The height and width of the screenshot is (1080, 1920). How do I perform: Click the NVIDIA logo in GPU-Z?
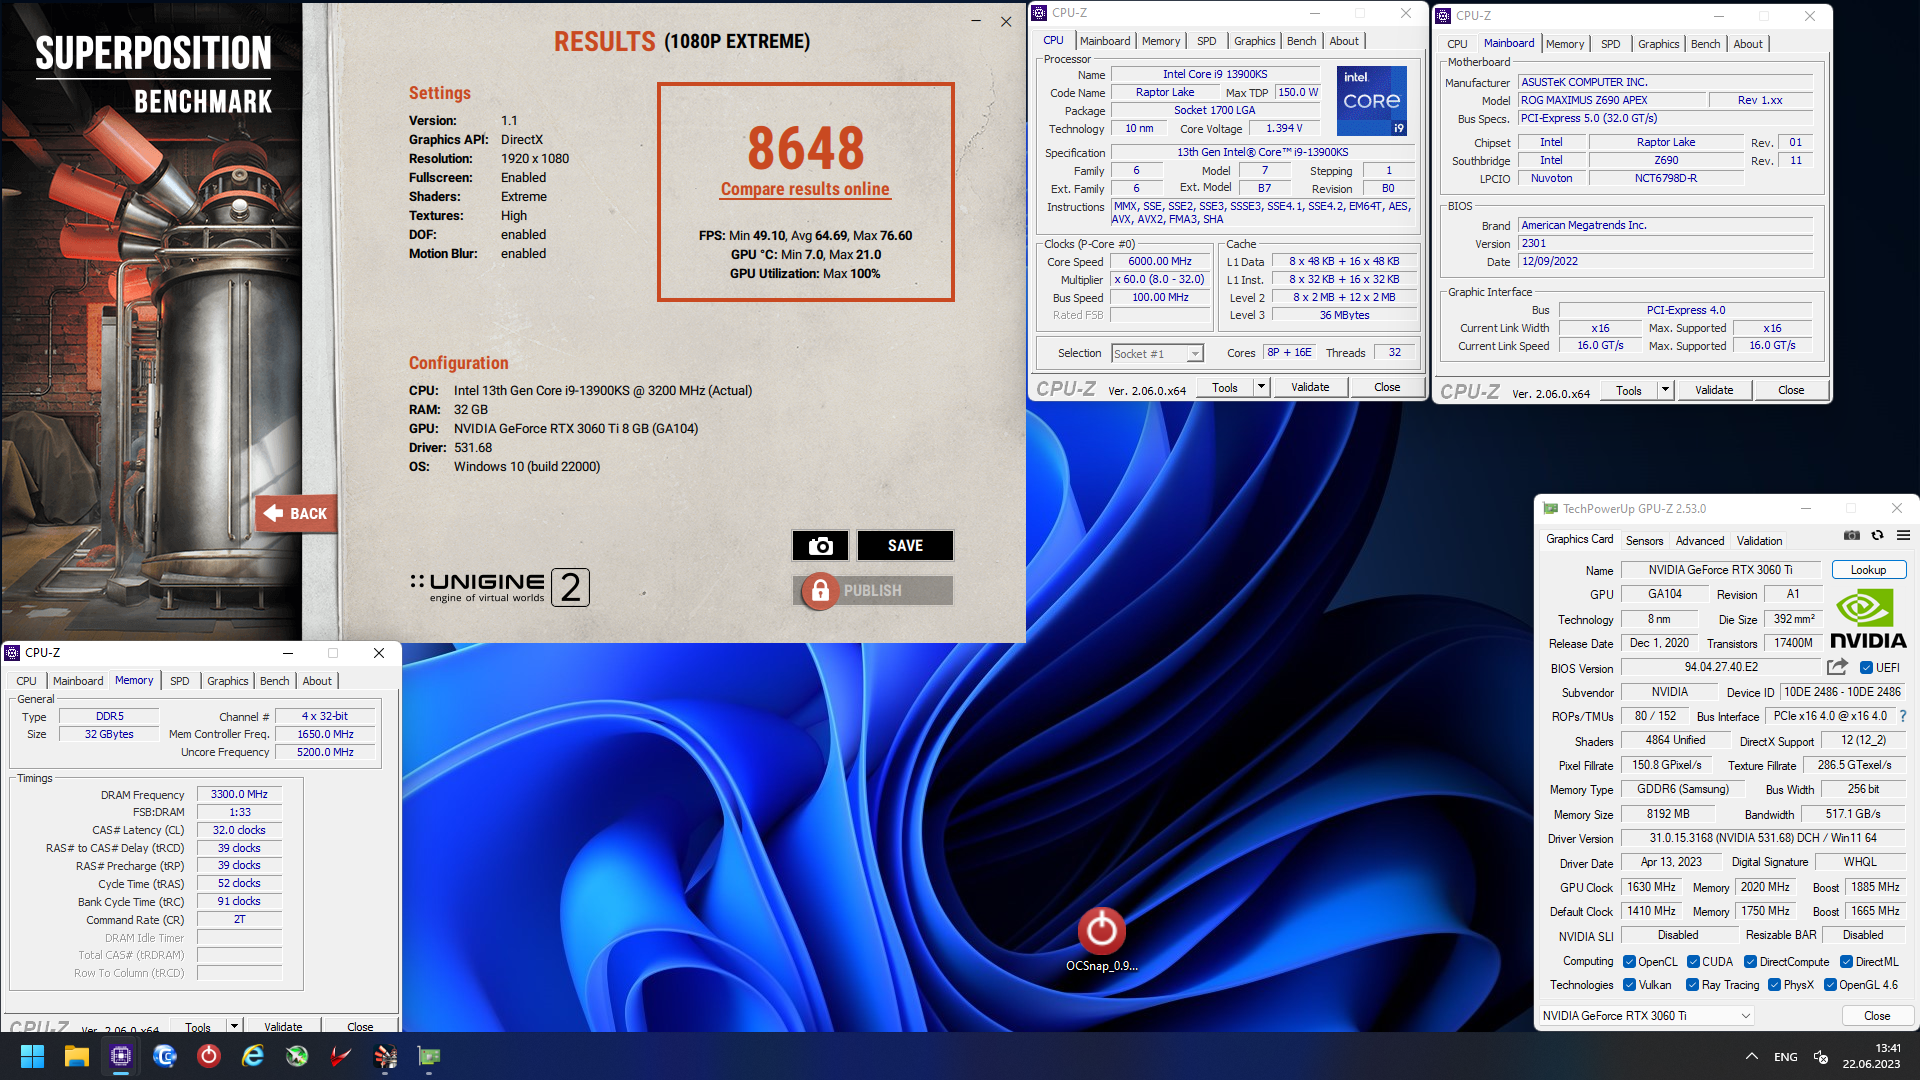click(x=1868, y=619)
